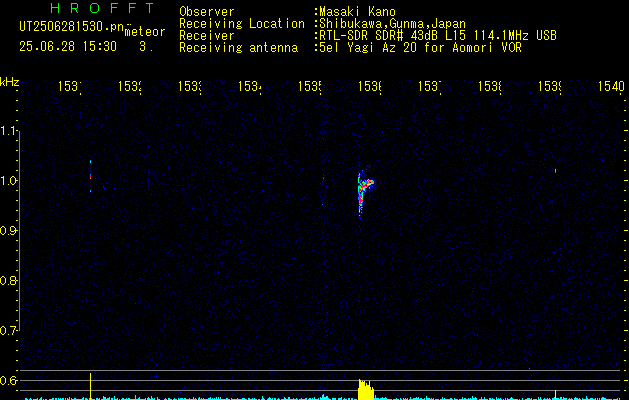The image size is (629, 400).
Task: Click the word meteor in header
Action: pyautogui.click(x=145, y=32)
